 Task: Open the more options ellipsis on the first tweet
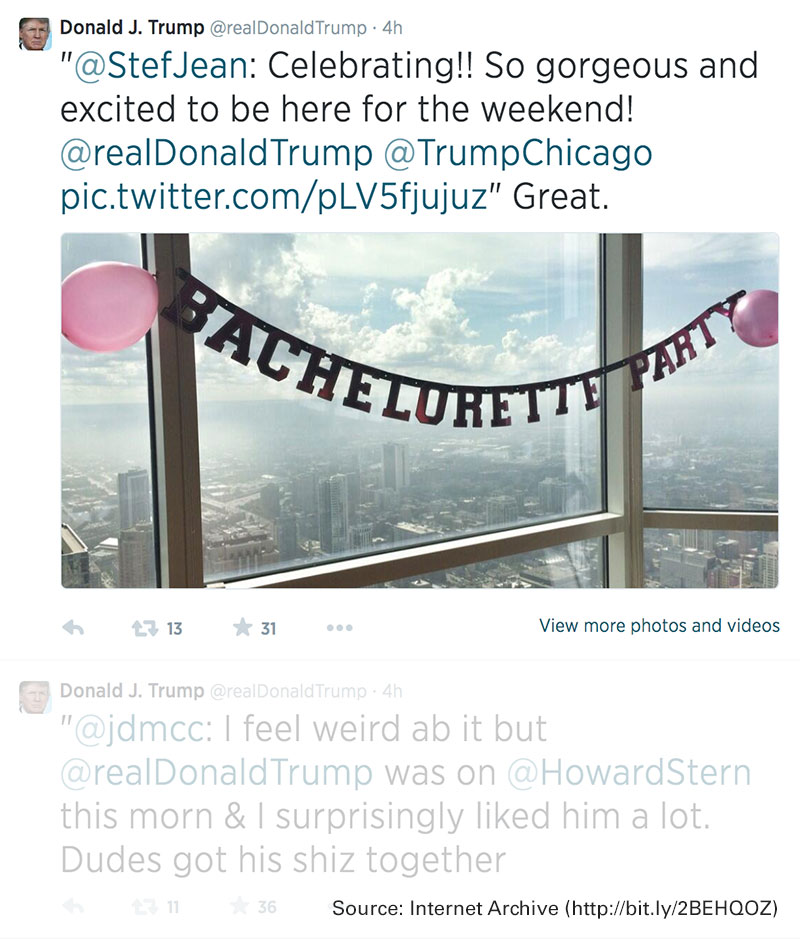click(x=339, y=628)
